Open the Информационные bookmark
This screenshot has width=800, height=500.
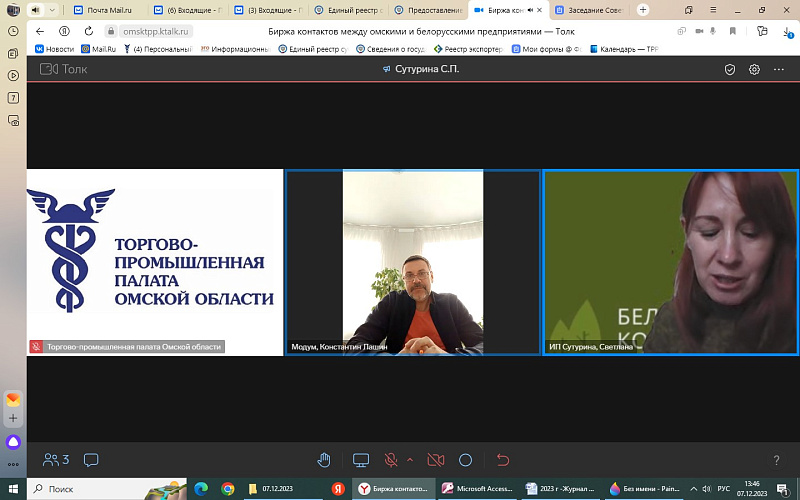pyautogui.click(x=235, y=49)
